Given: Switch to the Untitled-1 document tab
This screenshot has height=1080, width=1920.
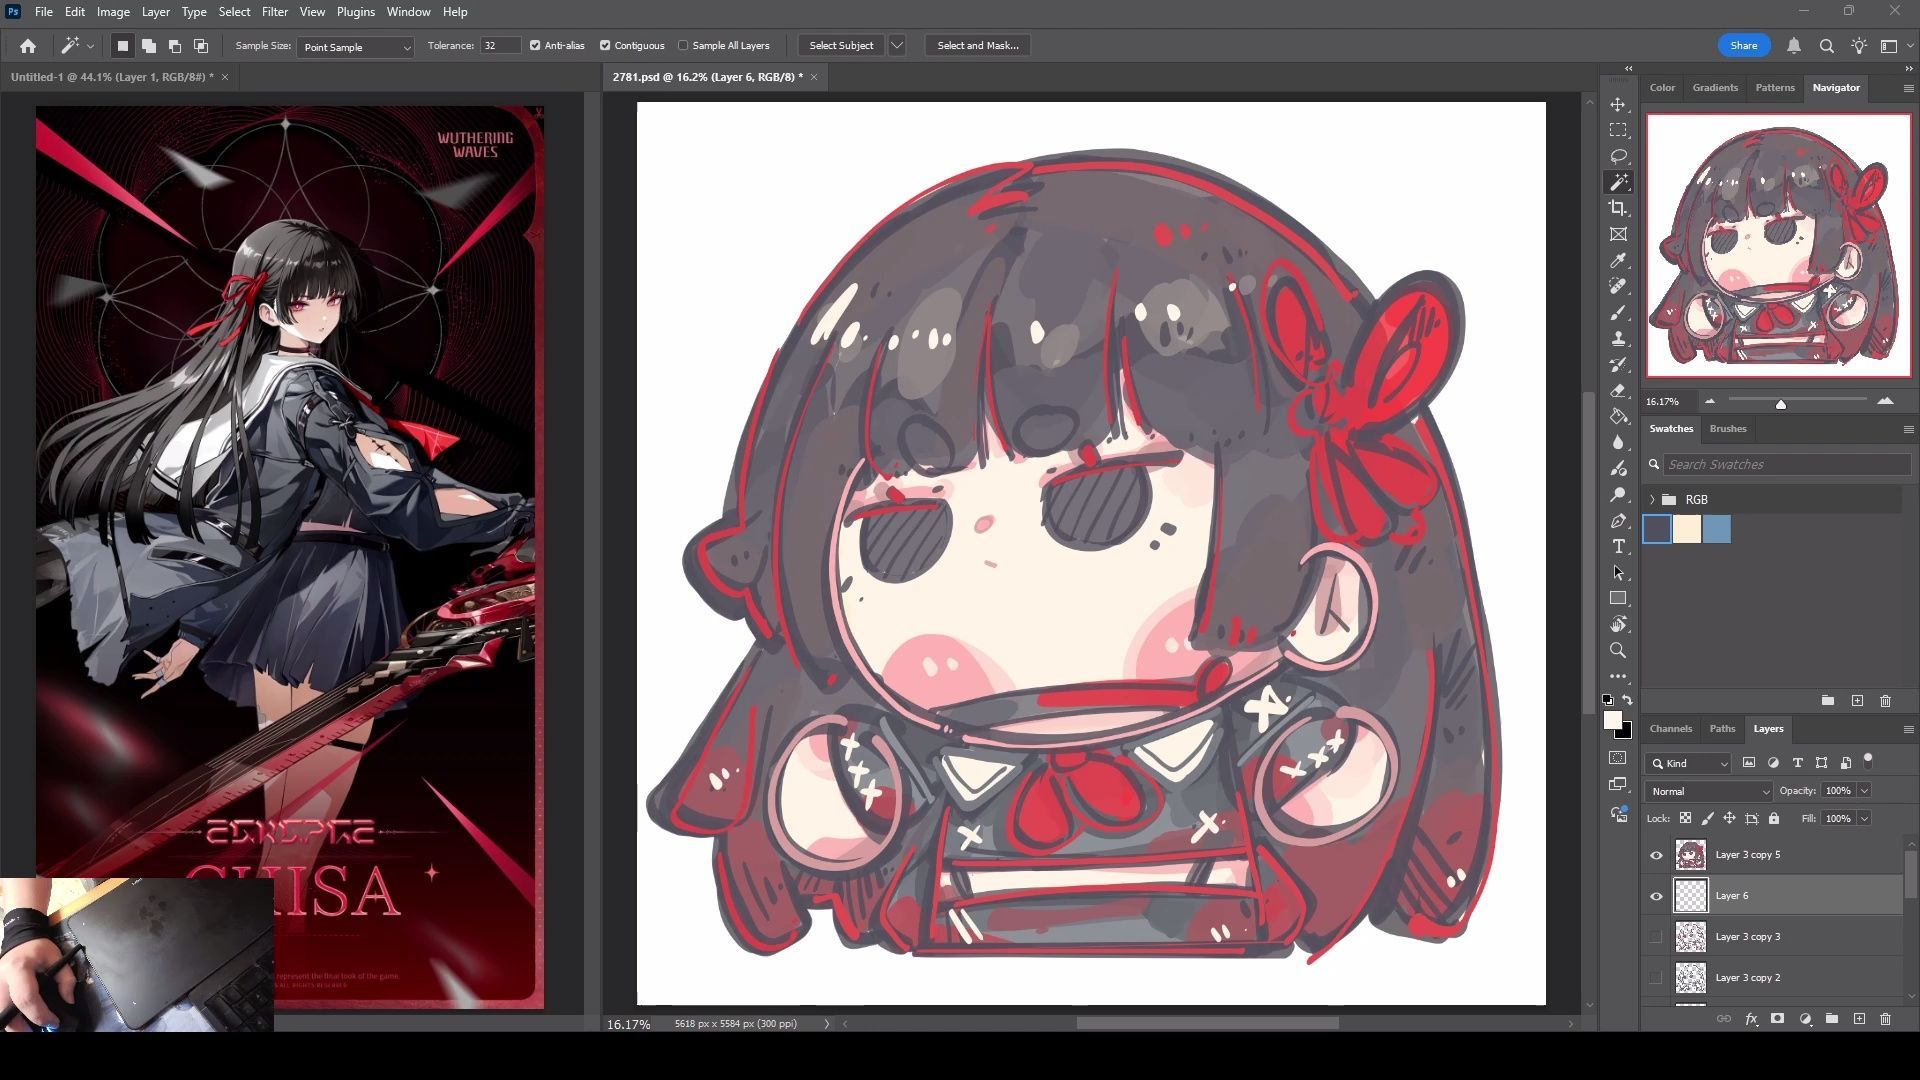Looking at the screenshot, I should tap(112, 77).
